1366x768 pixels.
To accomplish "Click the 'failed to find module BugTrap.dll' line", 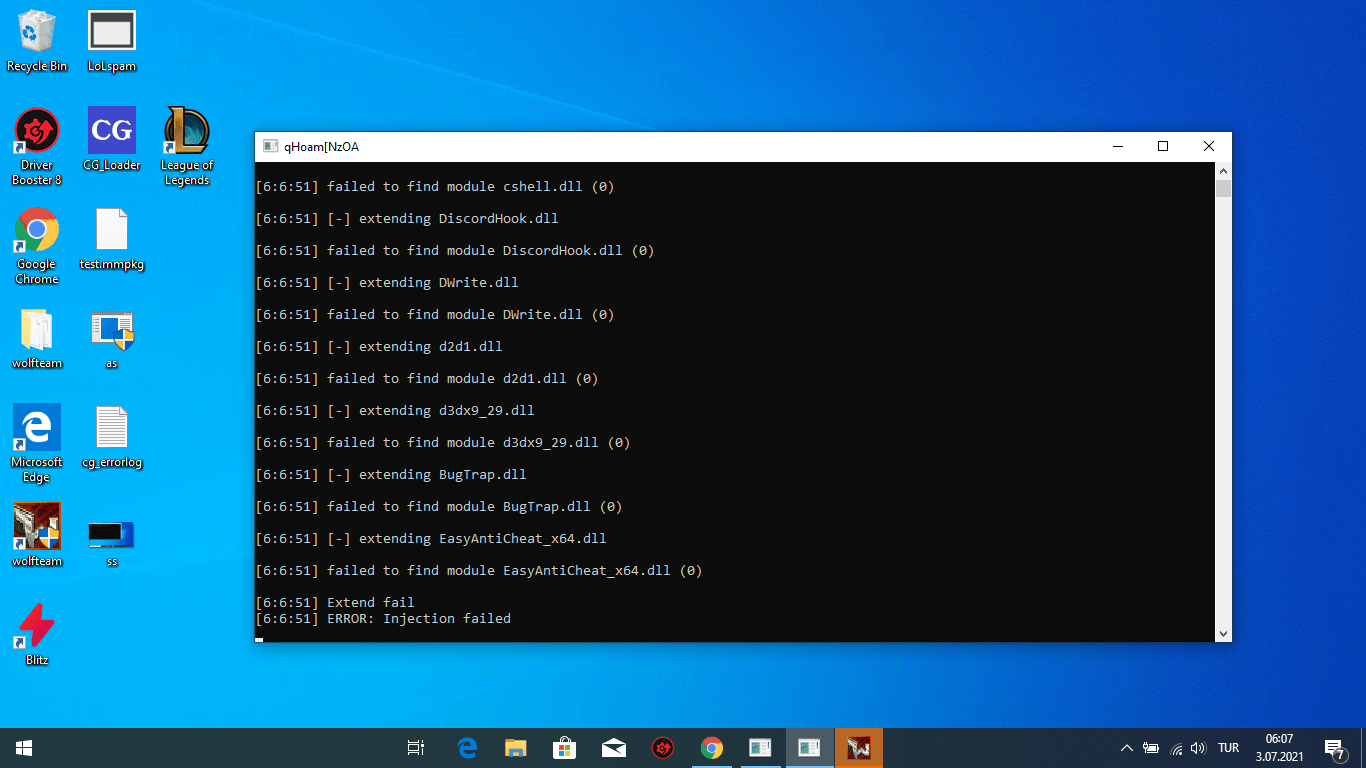I will [x=438, y=507].
